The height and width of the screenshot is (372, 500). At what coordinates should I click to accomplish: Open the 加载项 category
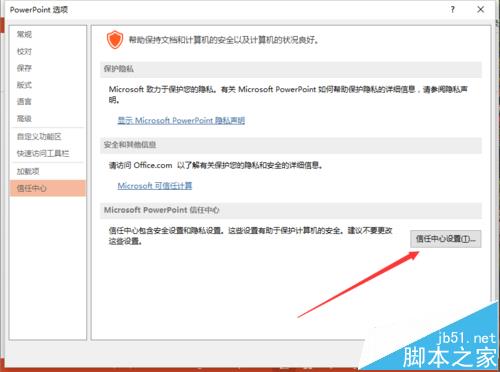28,171
